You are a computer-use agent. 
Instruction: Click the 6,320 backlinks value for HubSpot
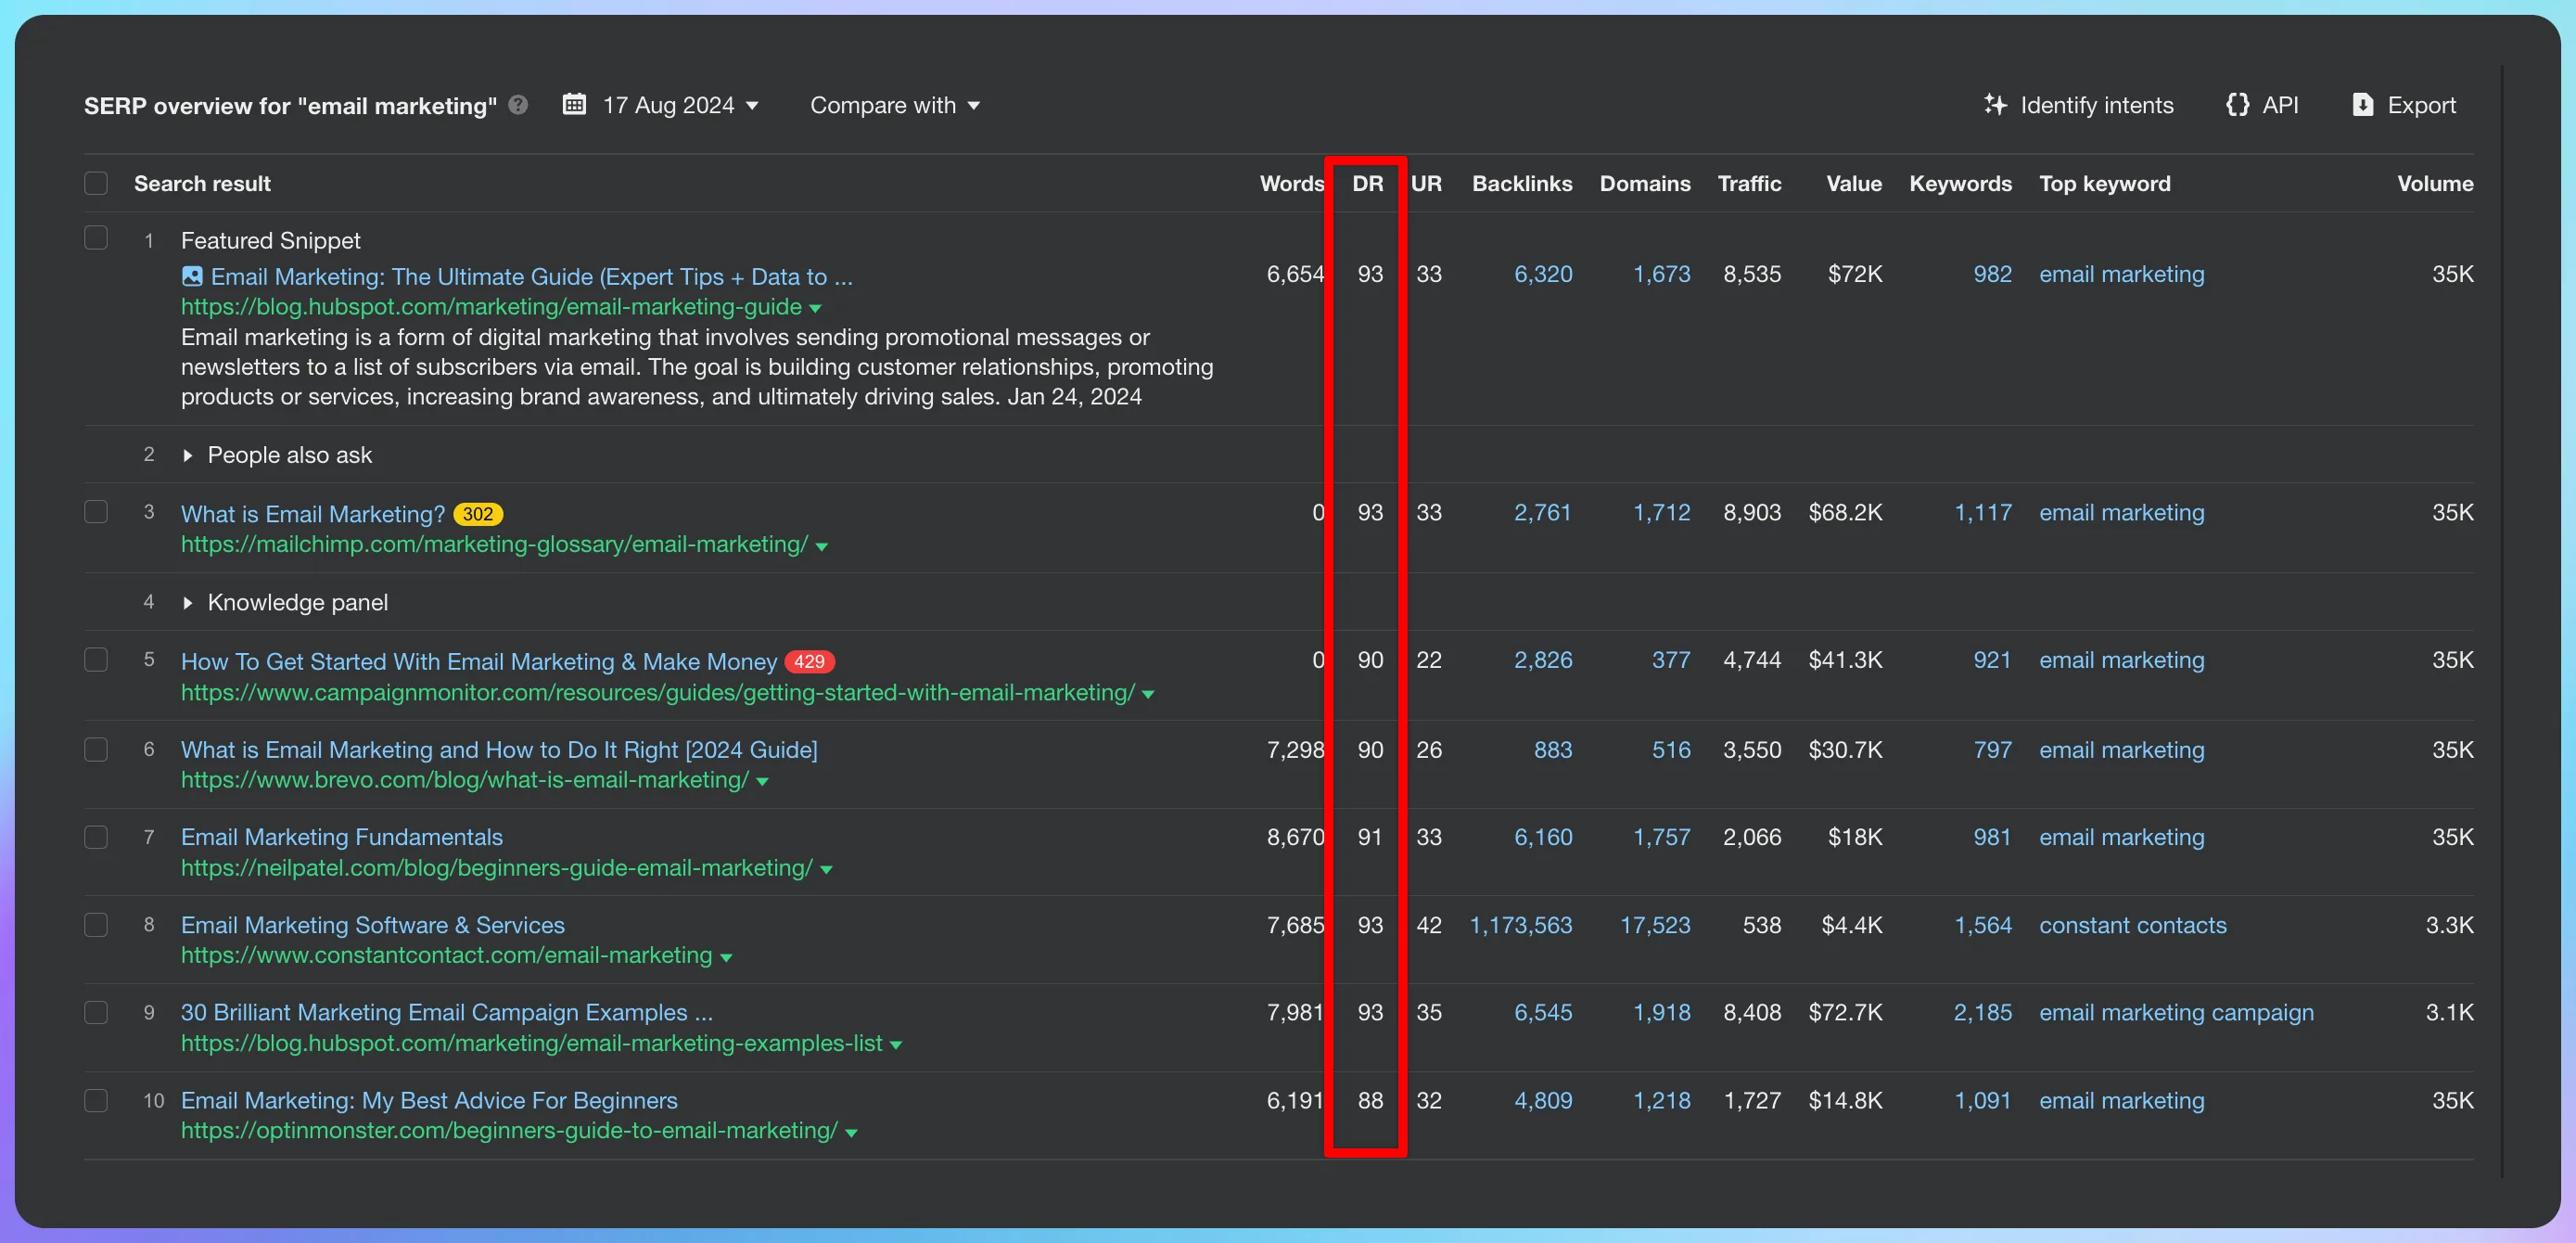tap(1543, 274)
